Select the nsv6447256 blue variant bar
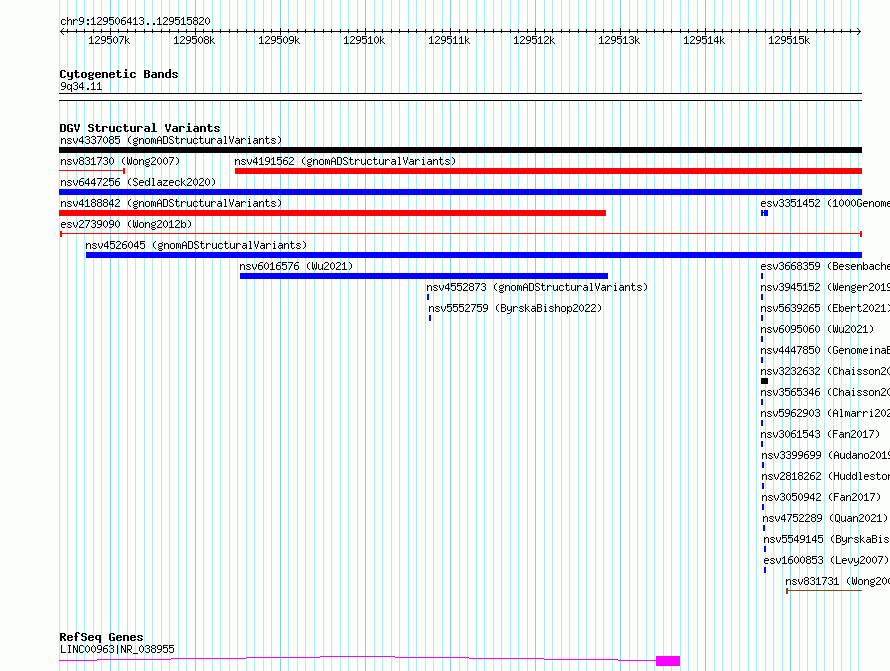The image size is (890, 671). point(460,192)
